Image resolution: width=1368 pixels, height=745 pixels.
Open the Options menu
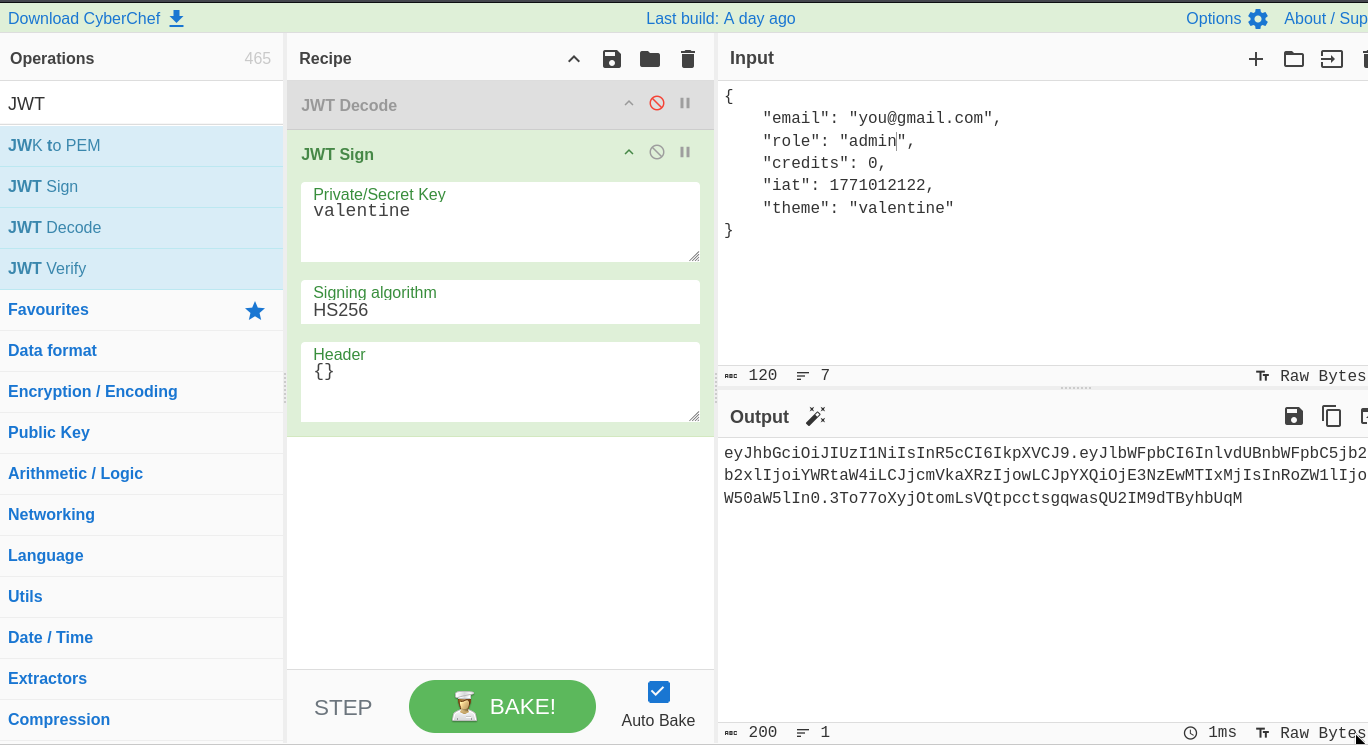click(1226, 18)
